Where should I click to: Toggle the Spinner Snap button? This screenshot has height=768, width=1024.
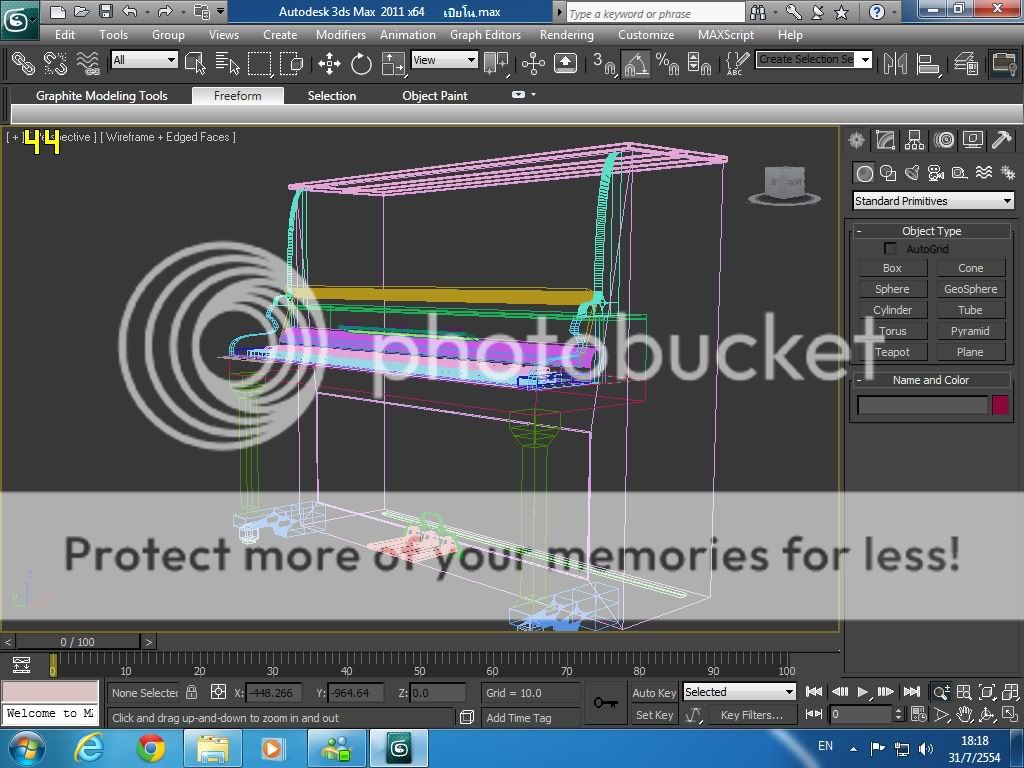tap(699, 63)
